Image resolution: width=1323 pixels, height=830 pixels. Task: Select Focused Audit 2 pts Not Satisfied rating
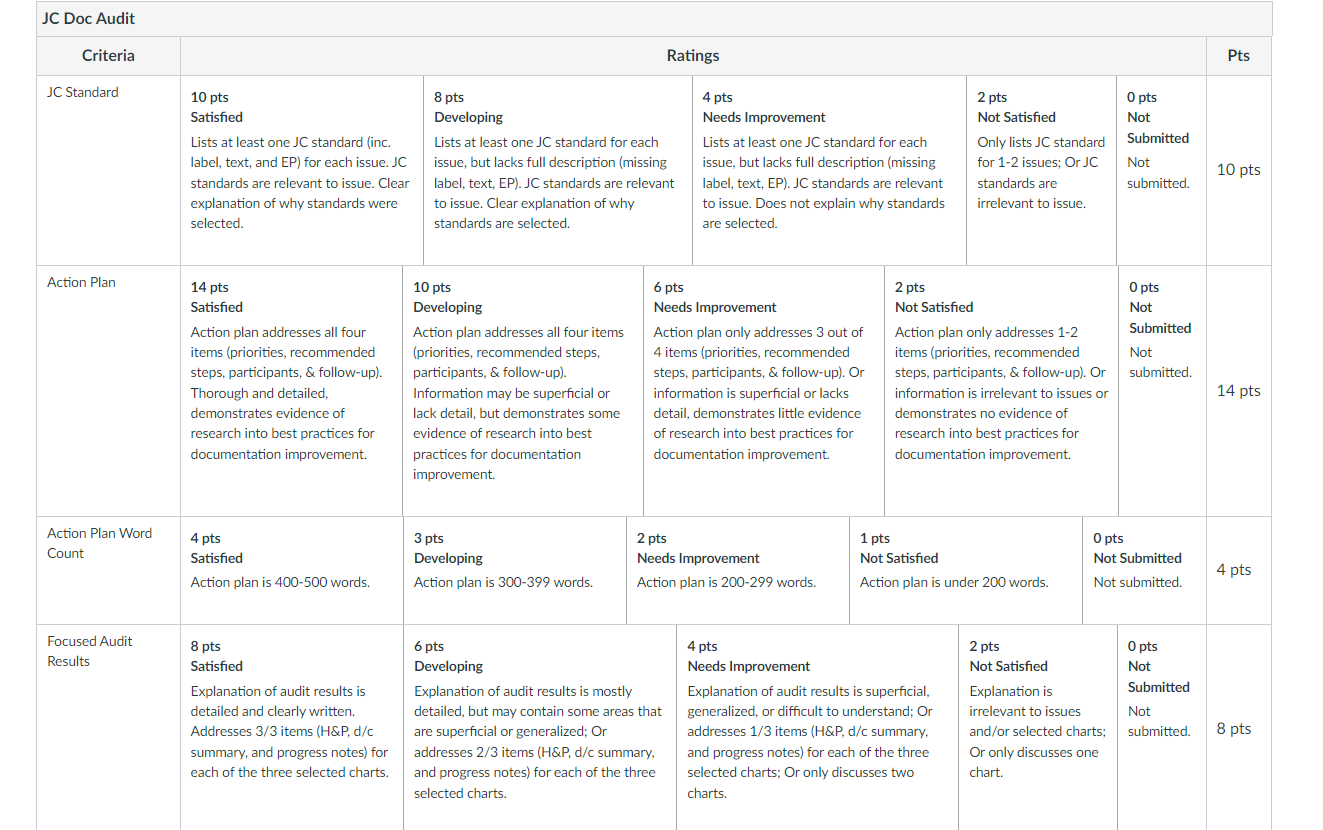click(x=1038, y=727)
